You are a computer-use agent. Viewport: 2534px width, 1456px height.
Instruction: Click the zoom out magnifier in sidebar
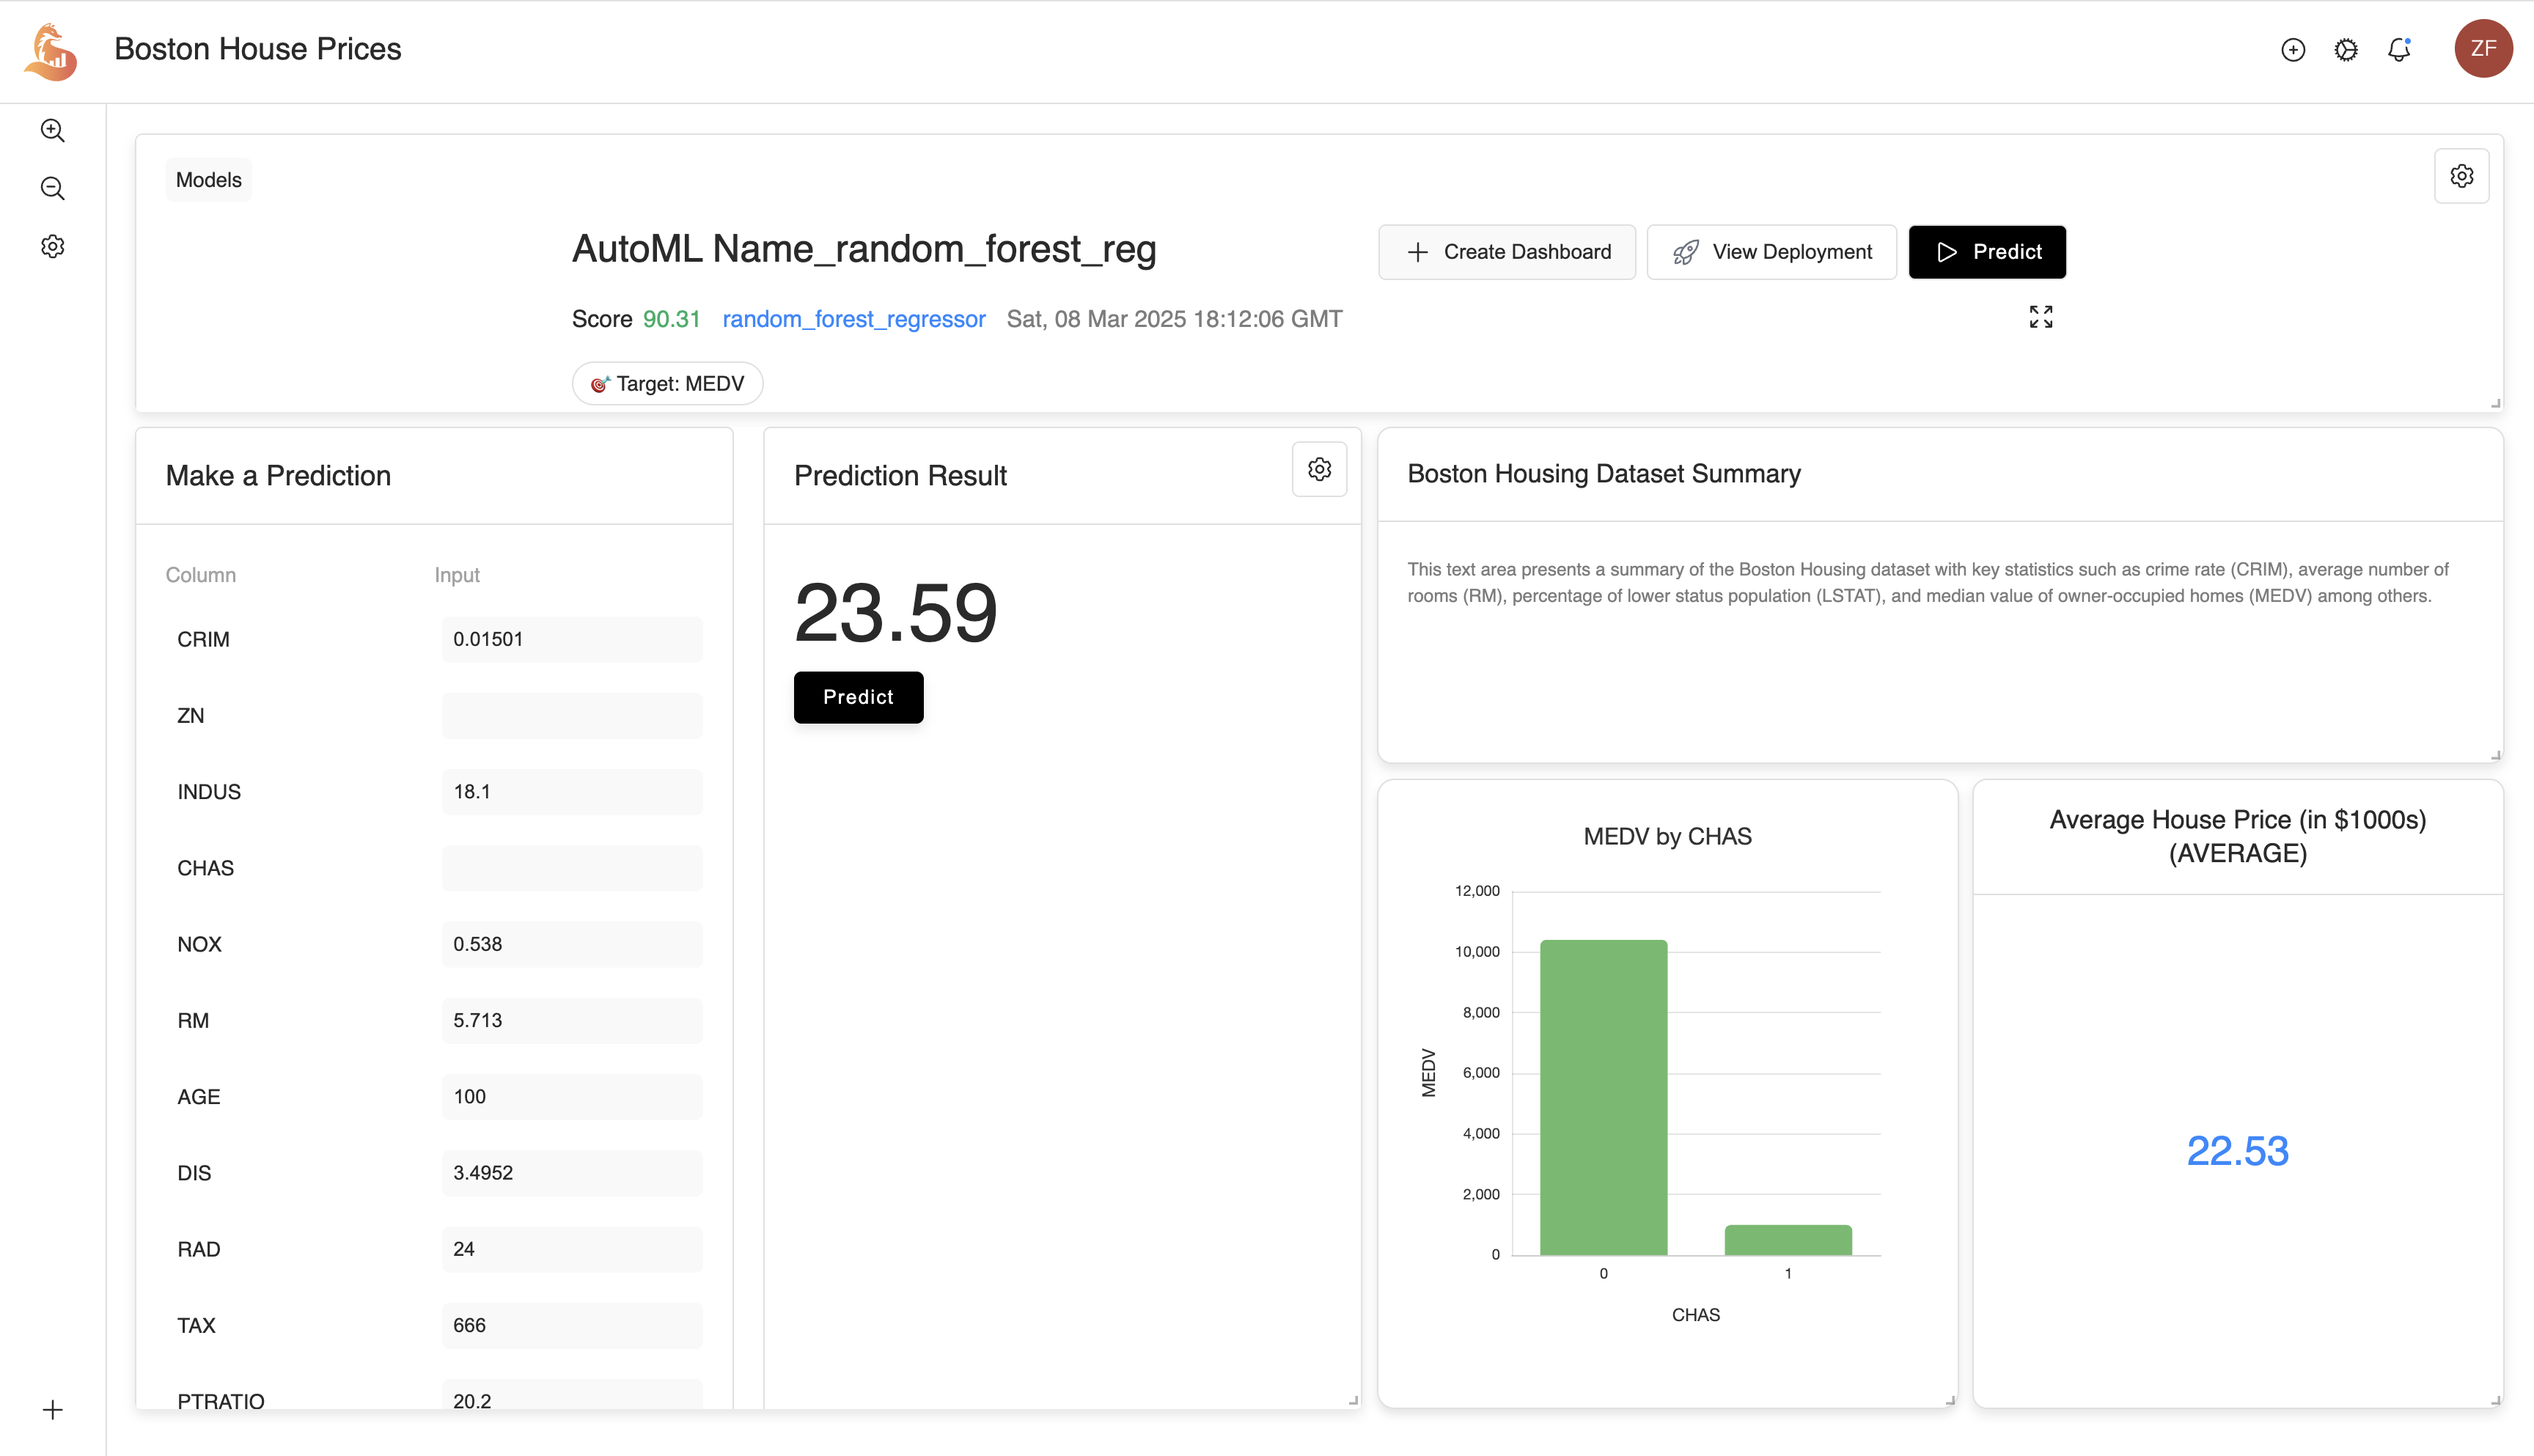[x=53, y=188]
